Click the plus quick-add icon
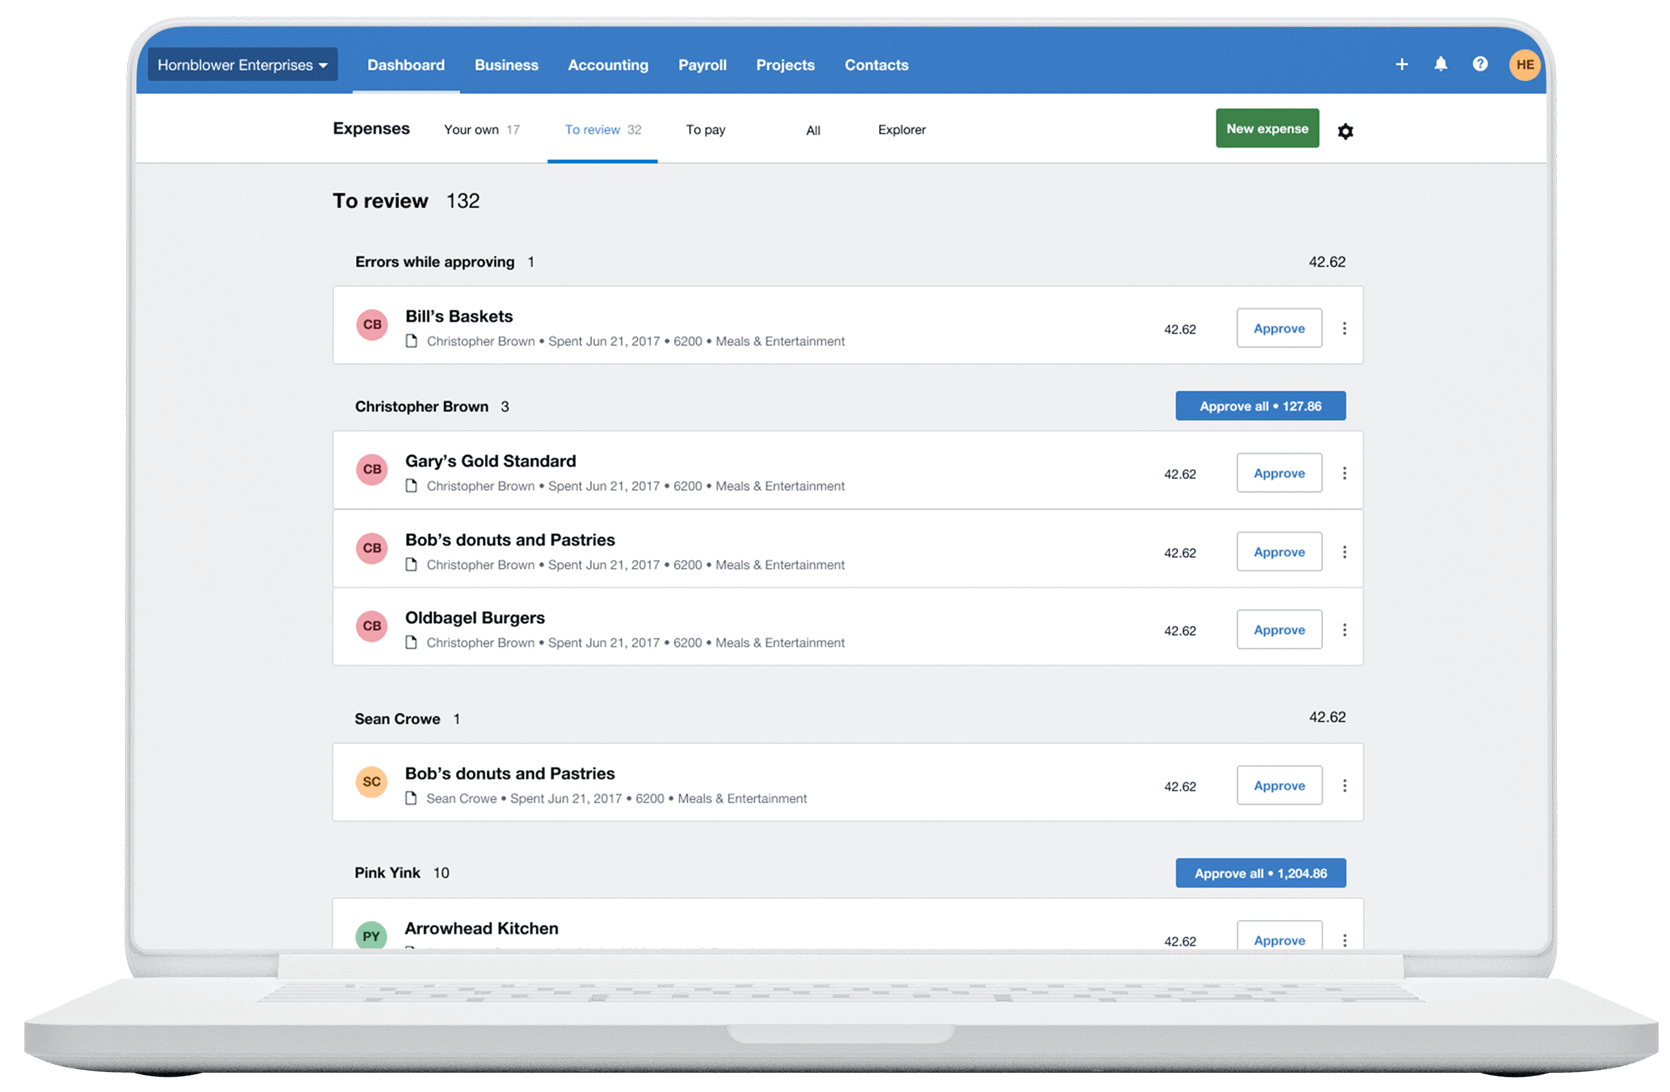Screen dimensions: 1670x1092 (1401, 63)
